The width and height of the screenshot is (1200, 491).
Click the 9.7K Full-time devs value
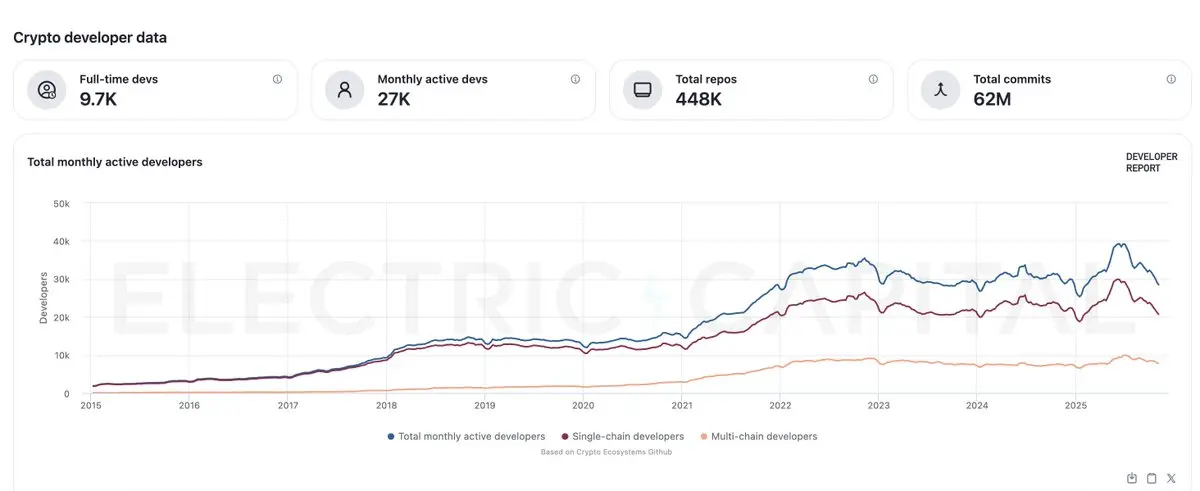[99, 99]
